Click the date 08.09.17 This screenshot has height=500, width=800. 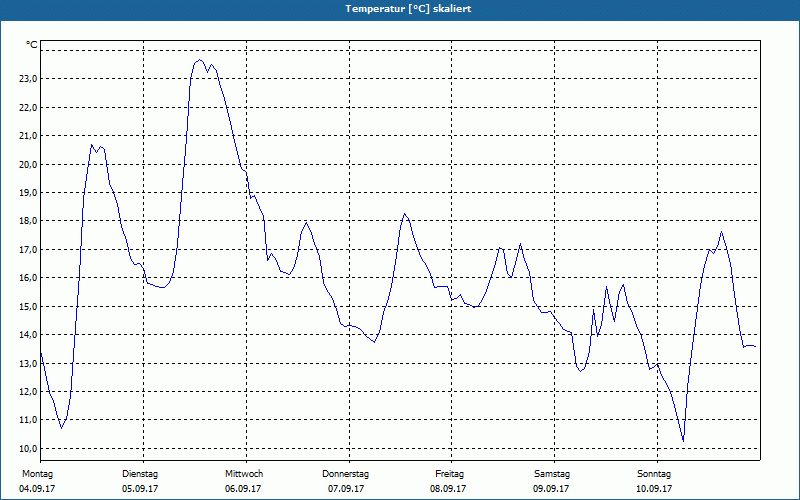448,489
